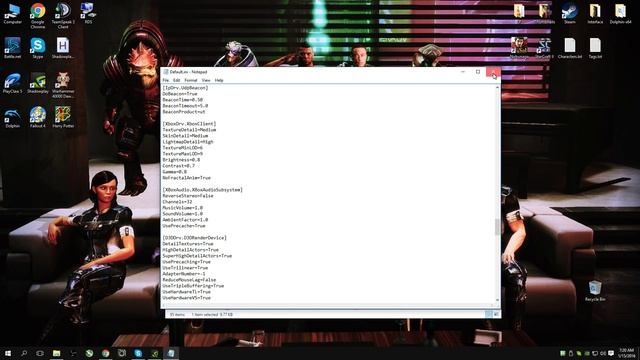This screenshot has width=640, height=360.
Task: Open the Nvidia Shadowplay desktop shortcut
Action: (38, 83)
